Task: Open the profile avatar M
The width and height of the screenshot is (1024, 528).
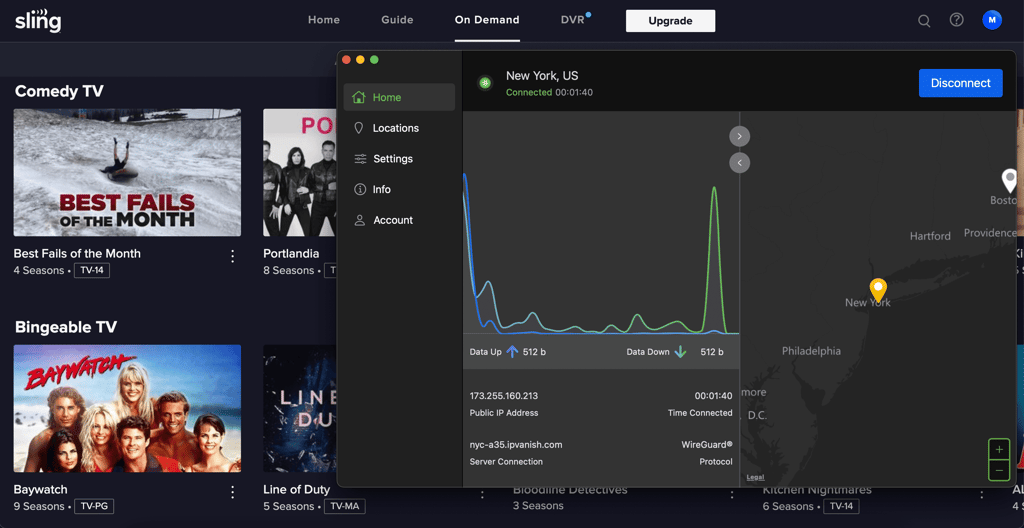Action: (992, 20)
